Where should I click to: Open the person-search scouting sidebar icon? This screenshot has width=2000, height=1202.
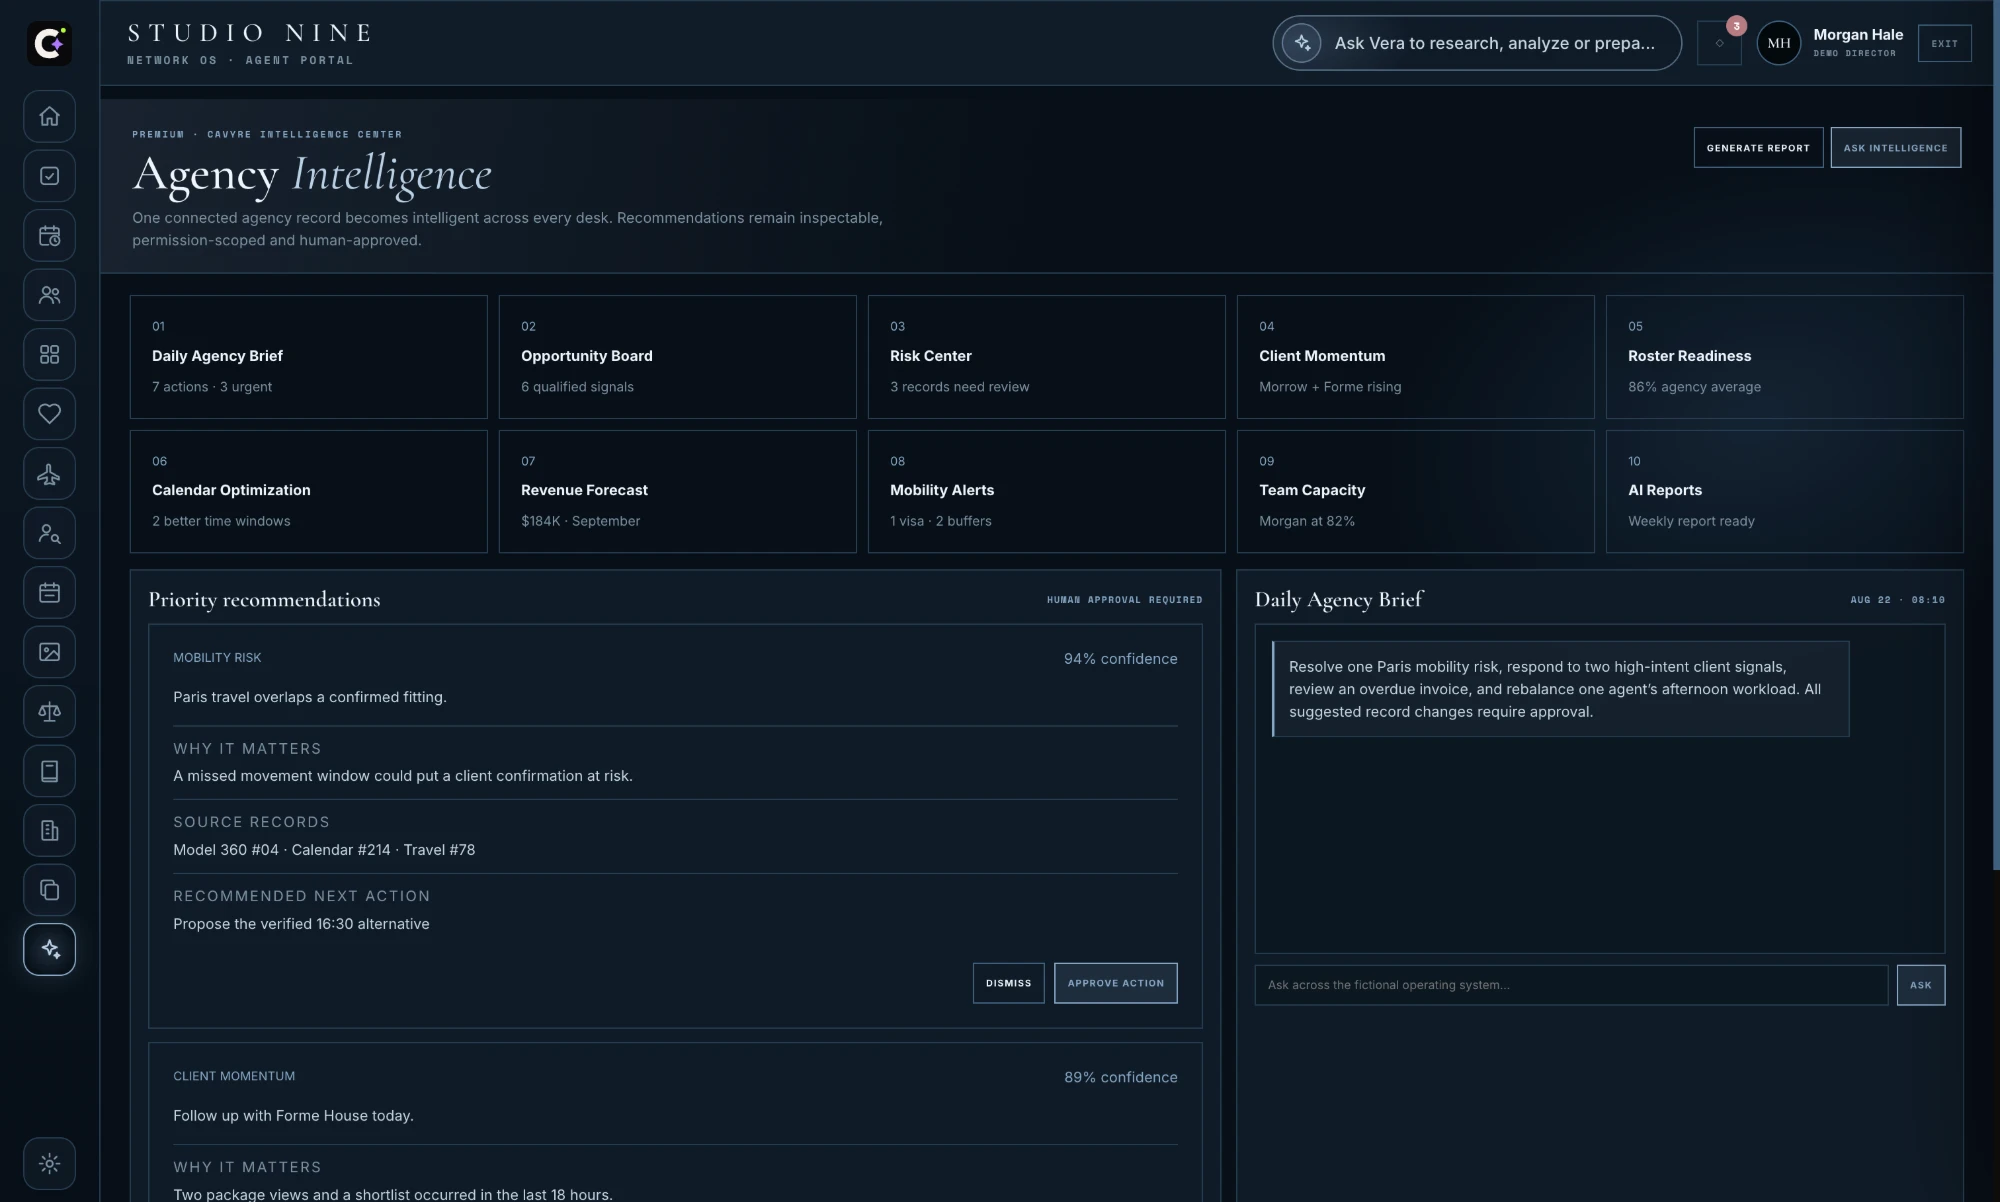49,533
